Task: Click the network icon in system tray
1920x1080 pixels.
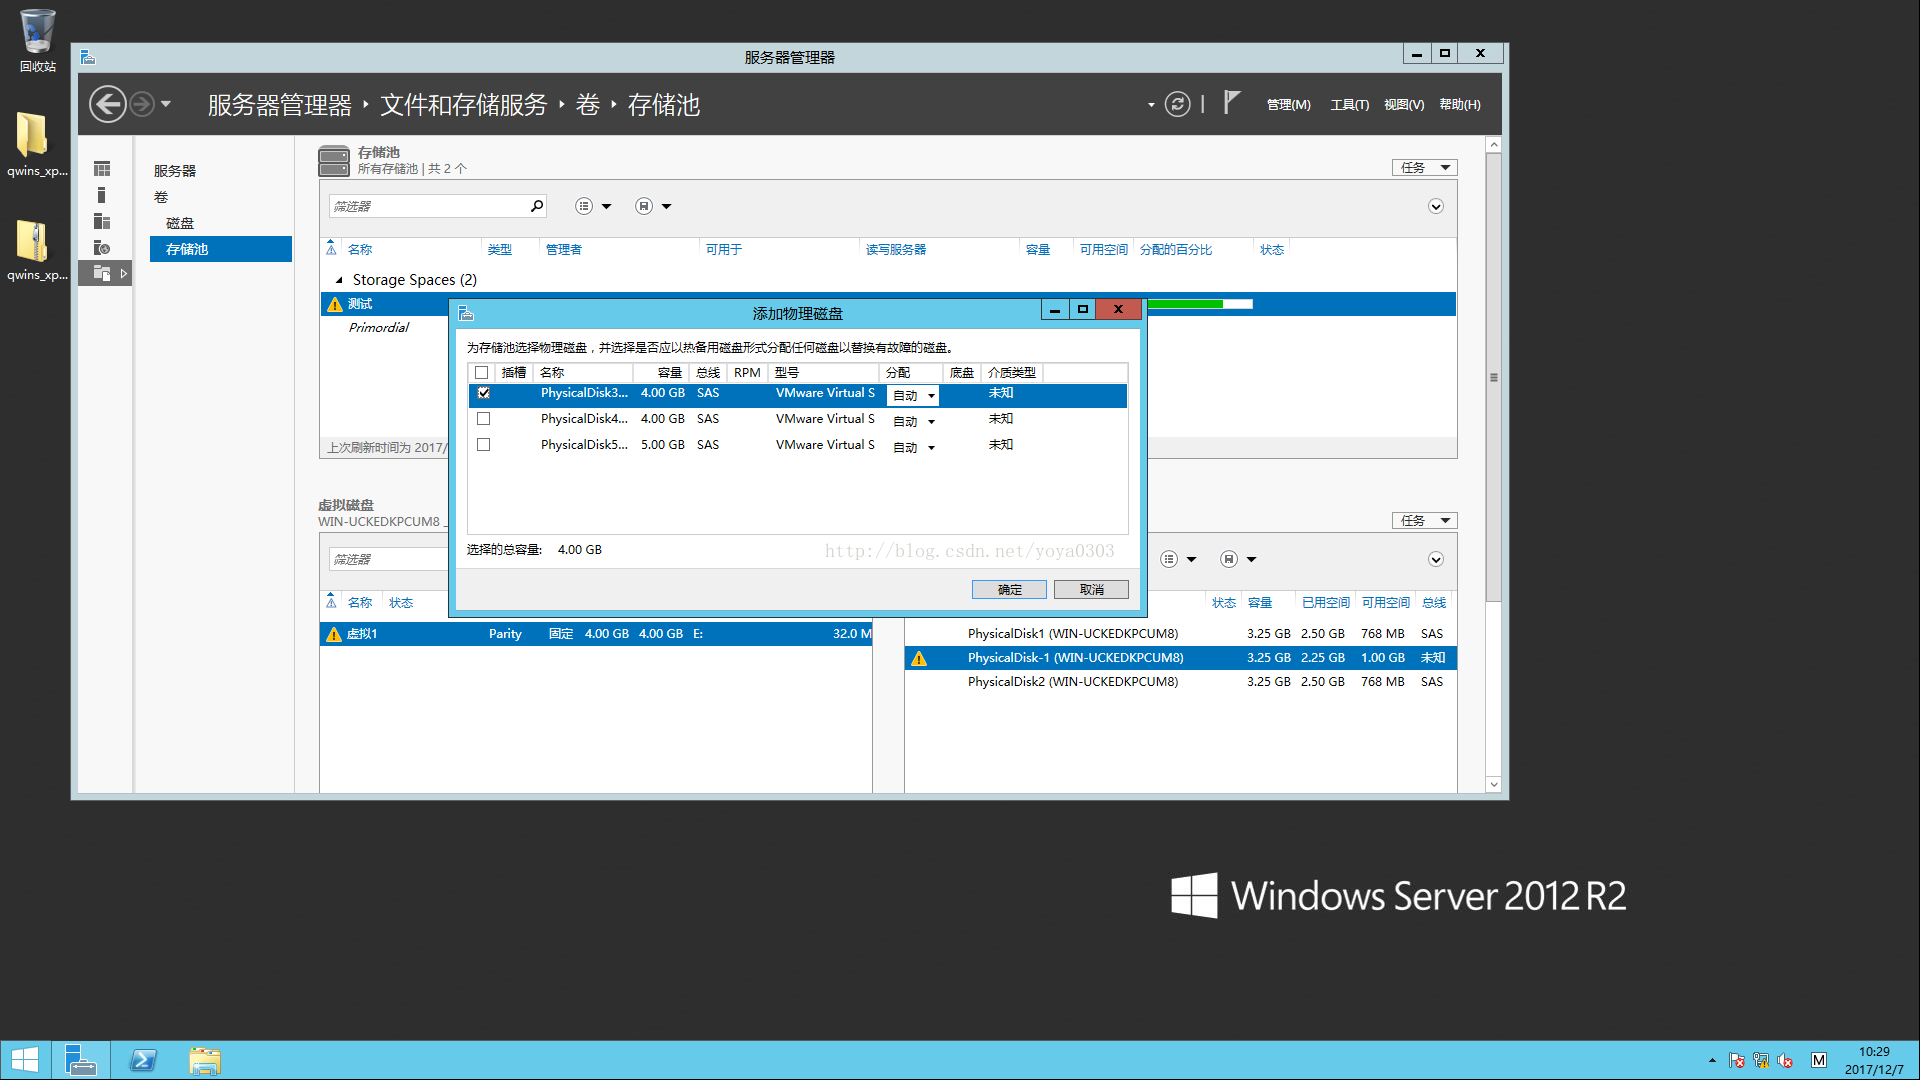Action: coord(1761,1060)
